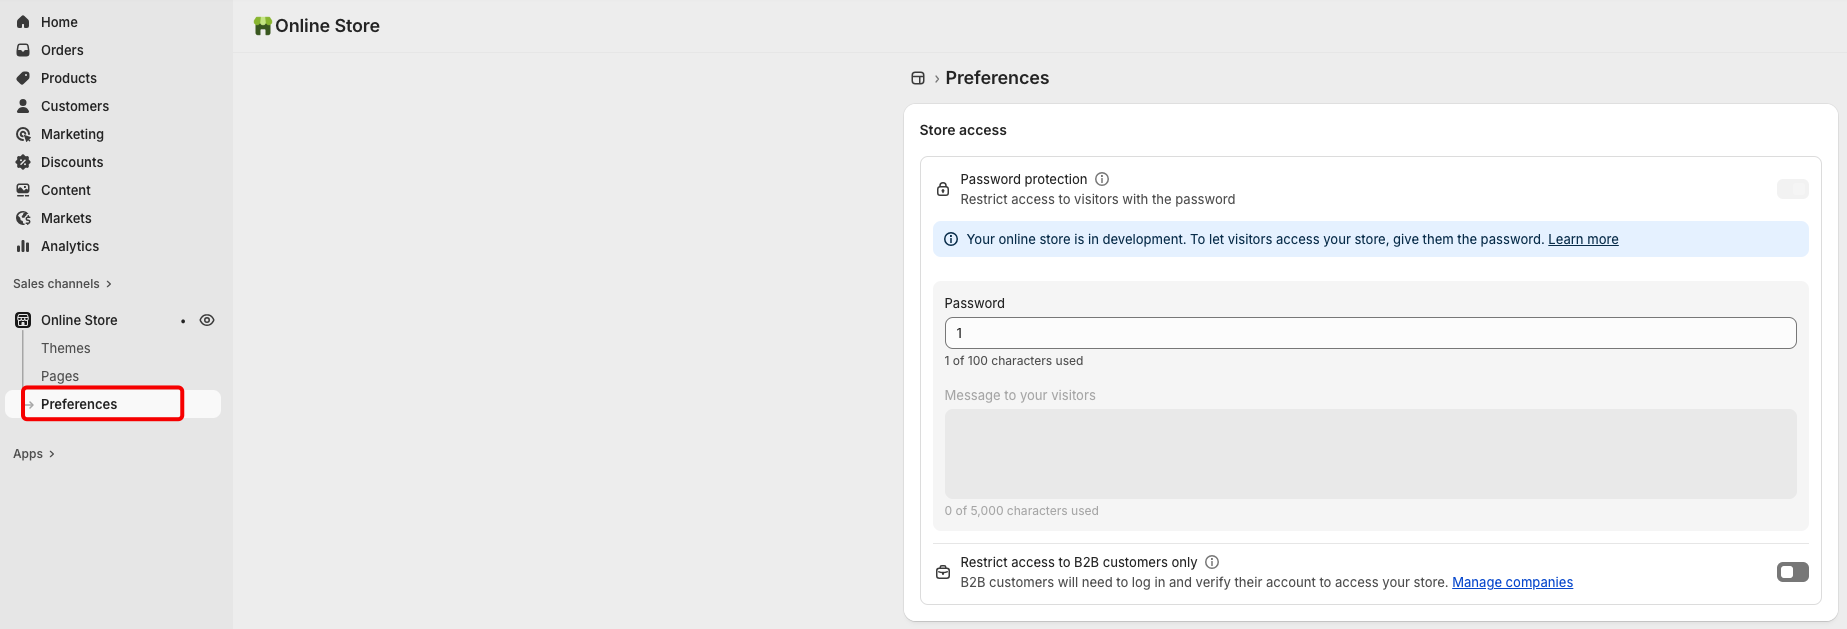Open Themes under Online Store

(x=66, y=348)
